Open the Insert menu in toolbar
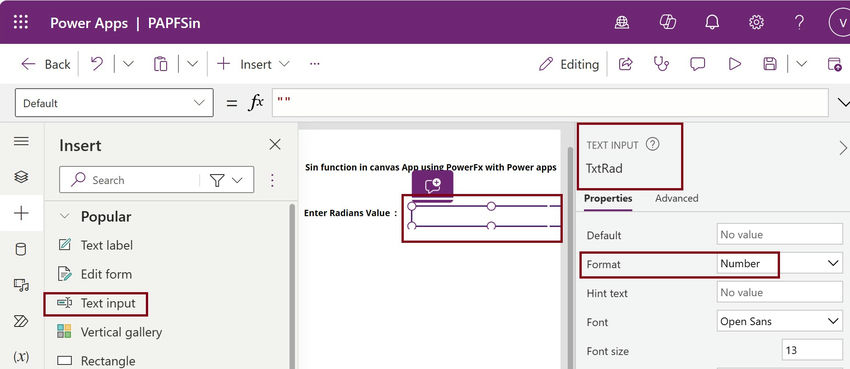This screenshot has height=369, width=850. [253, 64]
